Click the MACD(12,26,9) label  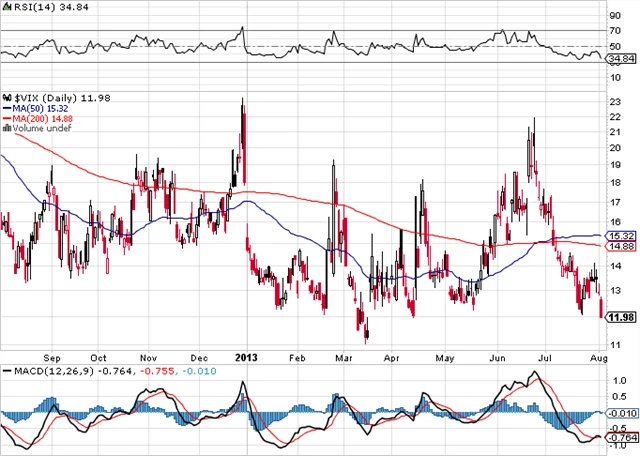tap(55, 371)
